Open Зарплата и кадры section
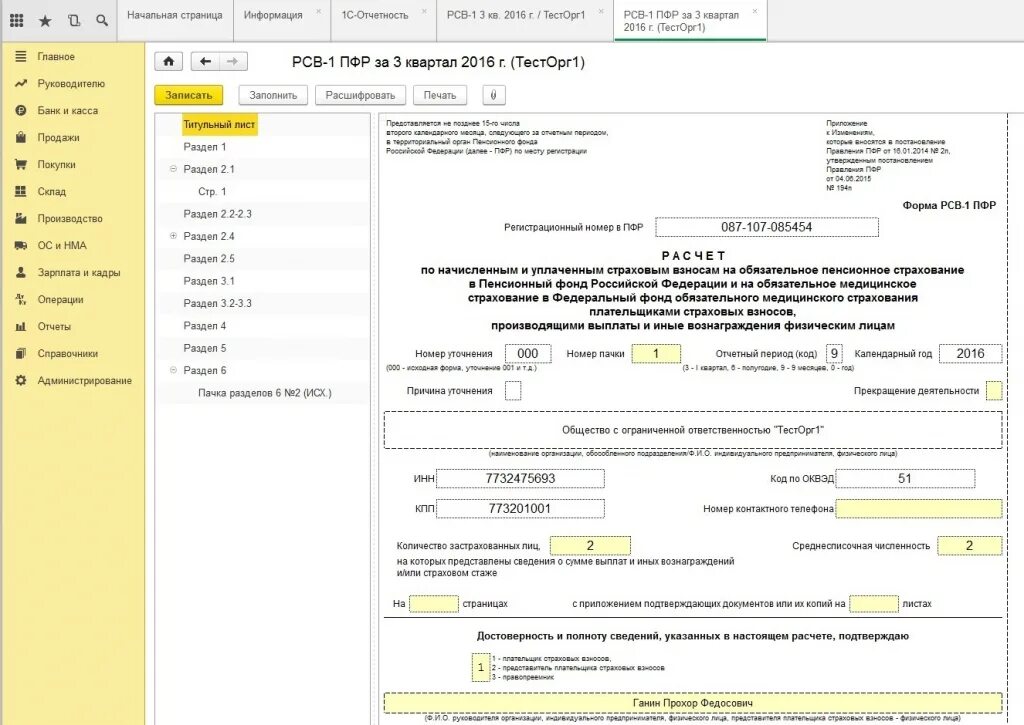Image resolution: width=1024 pixels, height=725 pixels. pos(78,272)
